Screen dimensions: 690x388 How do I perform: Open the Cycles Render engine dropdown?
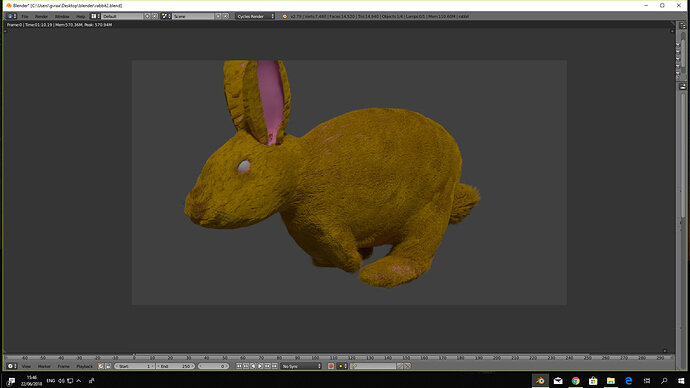coord(255,16)
